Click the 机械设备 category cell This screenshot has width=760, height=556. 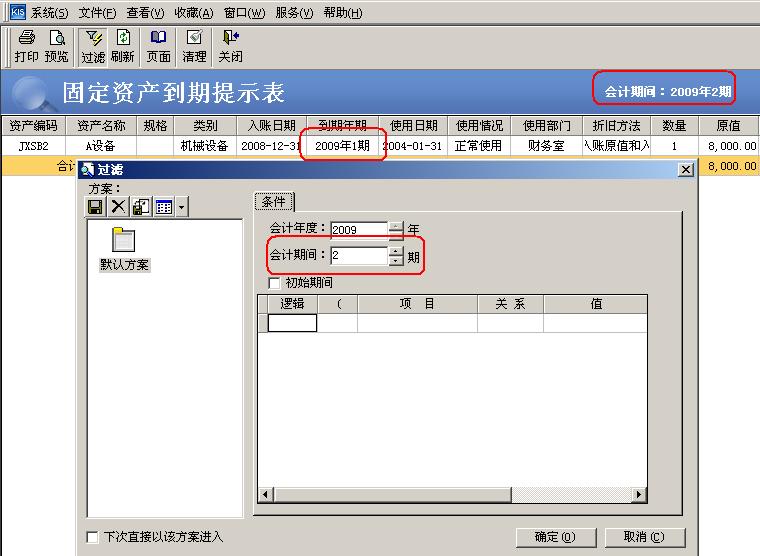click(206, 146)
